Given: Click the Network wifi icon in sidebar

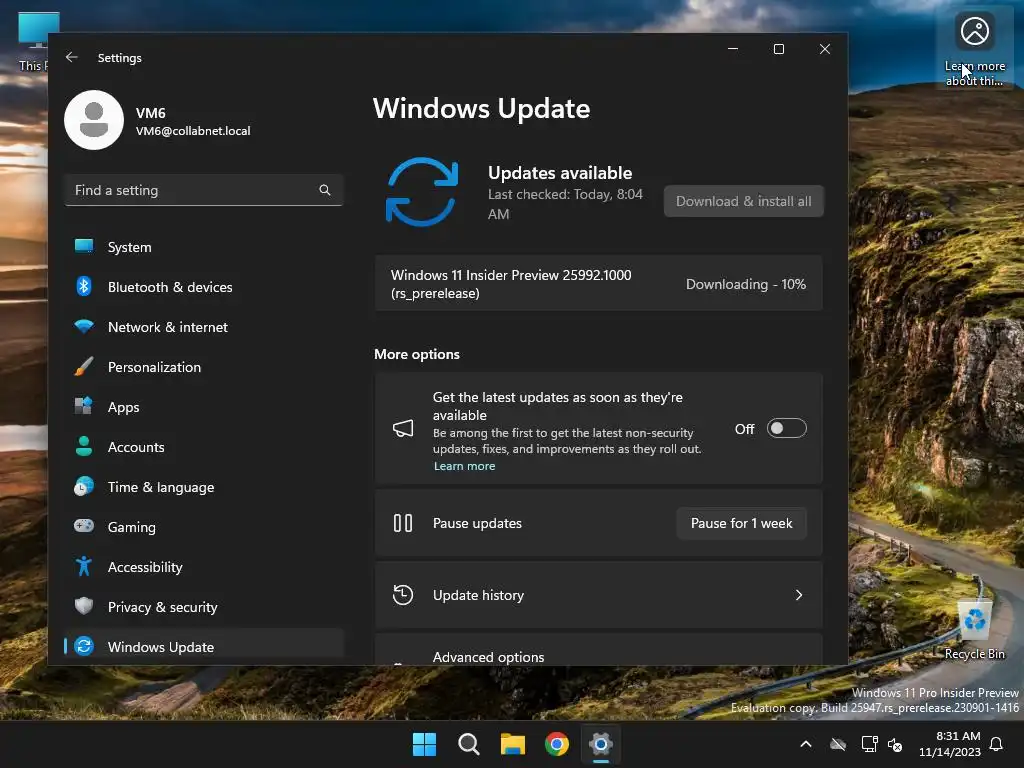Looking at the screenshot, I should click(84, 327).
